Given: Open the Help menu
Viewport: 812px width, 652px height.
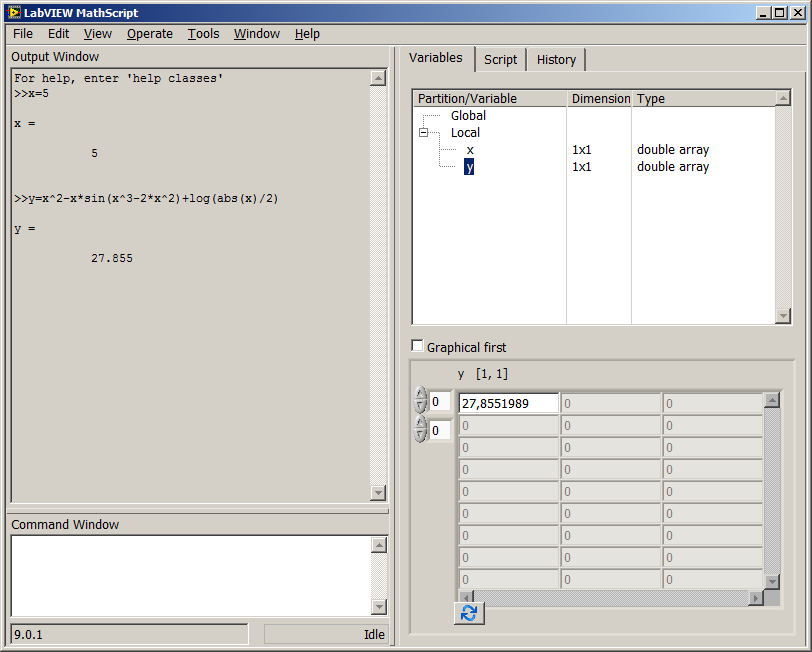Looking at the screenshot, I should (x=307, y=34).
